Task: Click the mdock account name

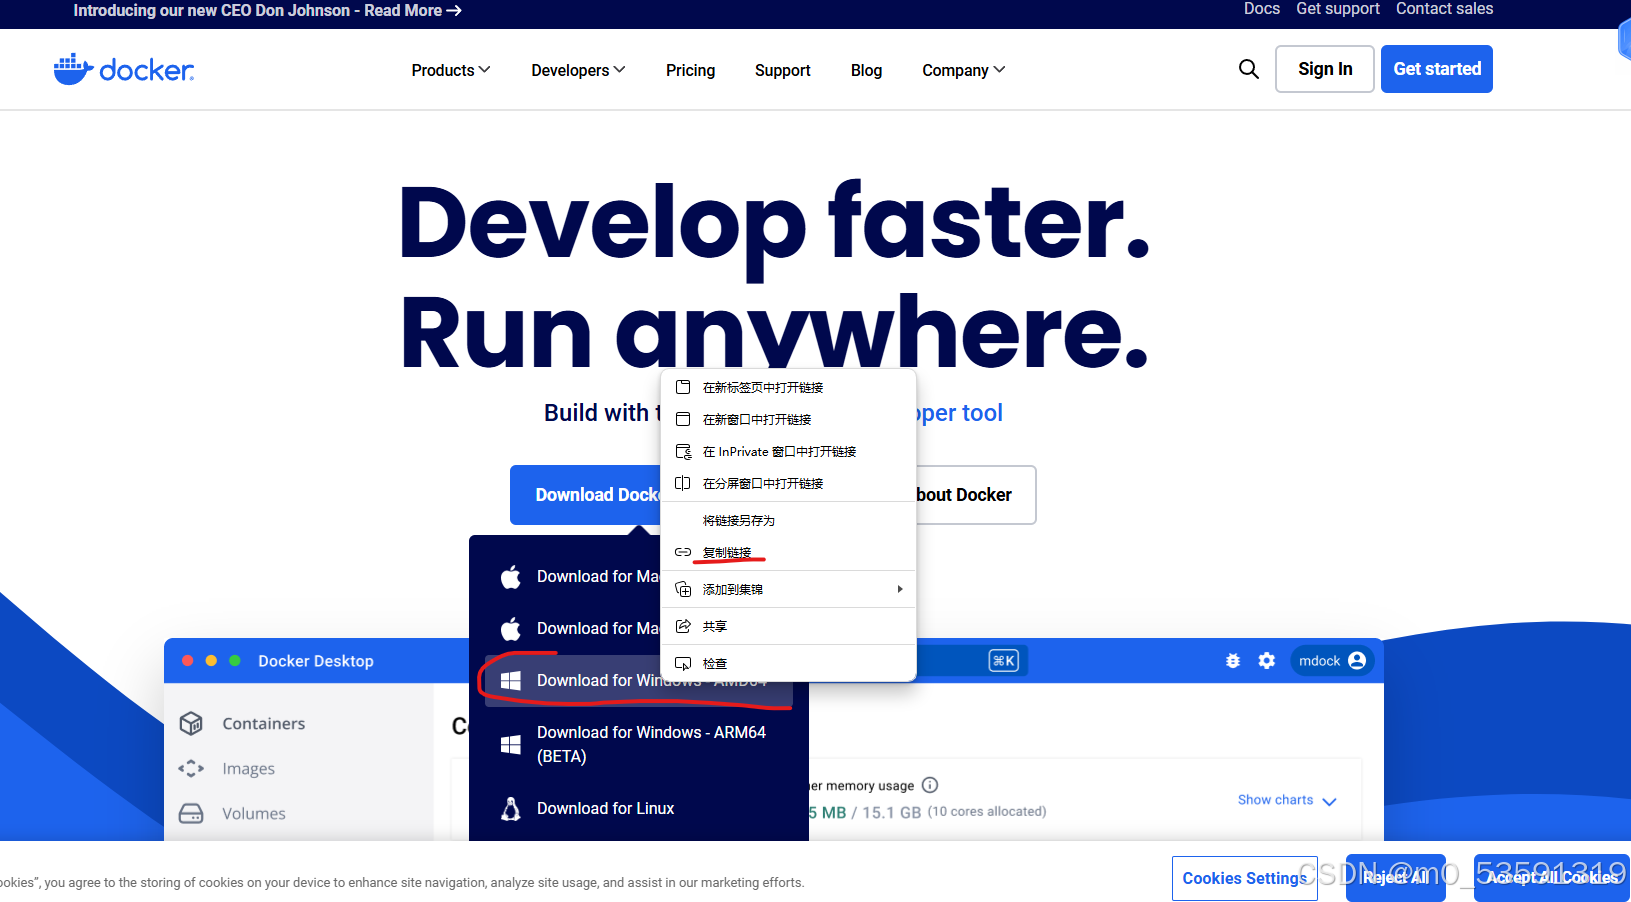Action: pyautogui.click(x=1319, y=661)
